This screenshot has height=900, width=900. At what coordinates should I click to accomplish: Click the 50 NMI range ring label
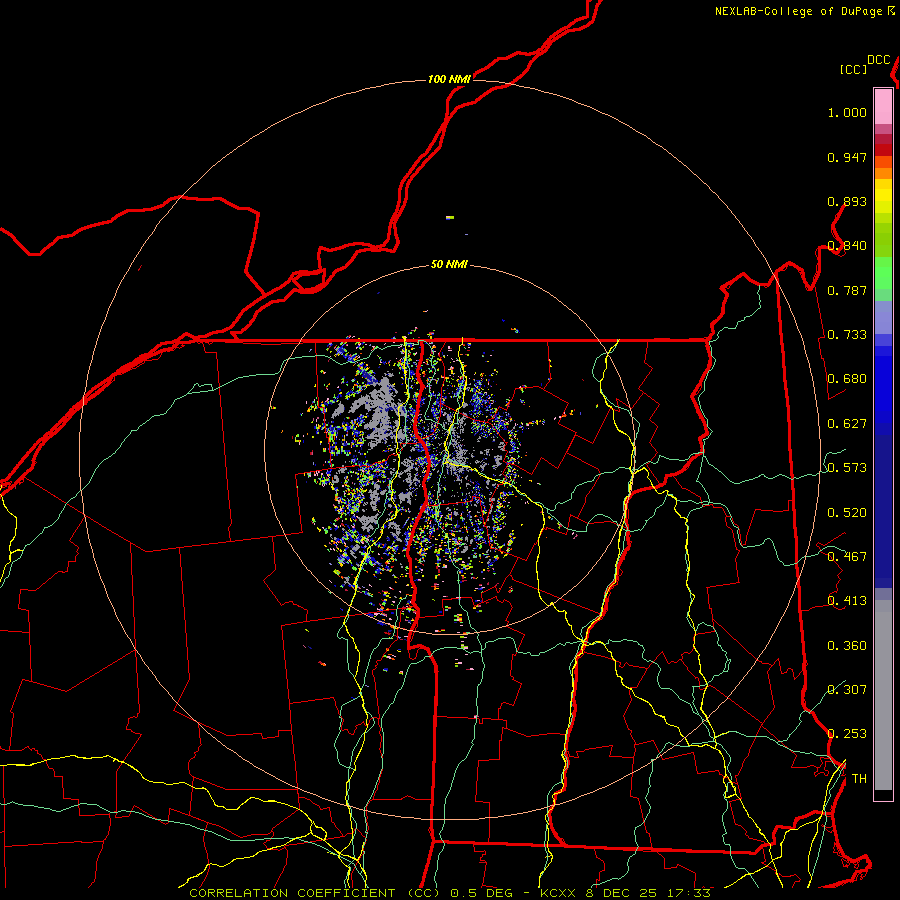449,264
